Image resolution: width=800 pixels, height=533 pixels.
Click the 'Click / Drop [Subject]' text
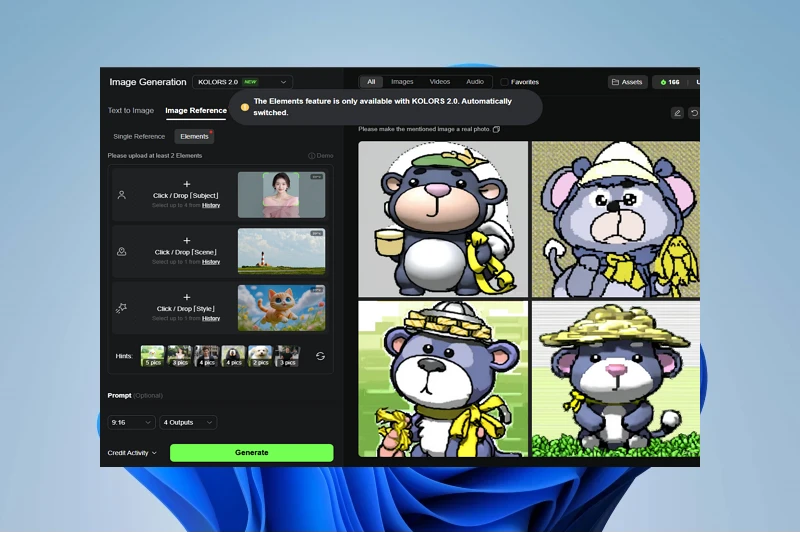click(186, 196)
